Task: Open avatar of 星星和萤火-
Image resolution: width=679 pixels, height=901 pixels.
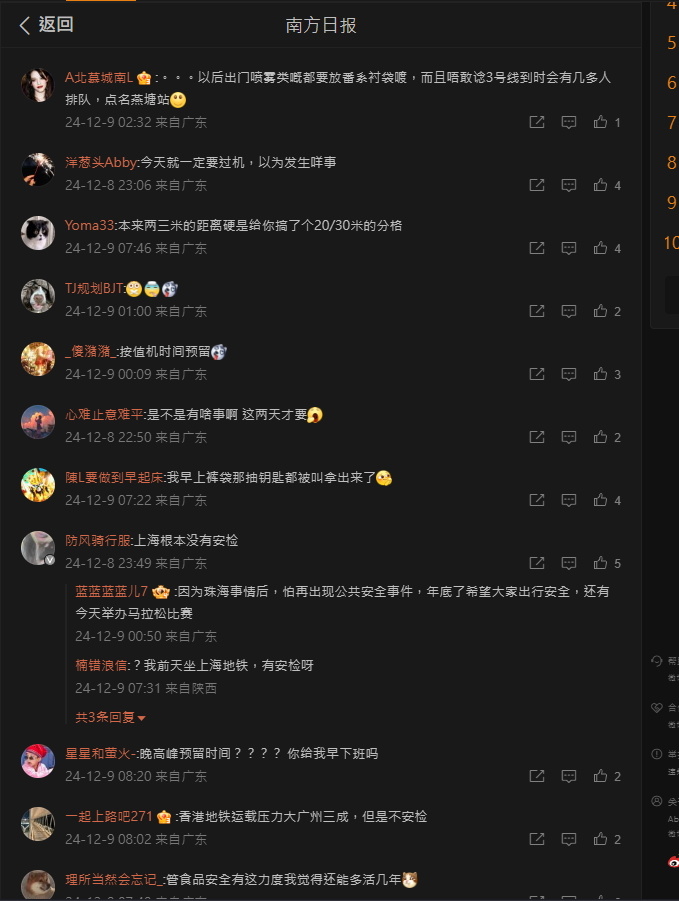Action: click(38, 761)
